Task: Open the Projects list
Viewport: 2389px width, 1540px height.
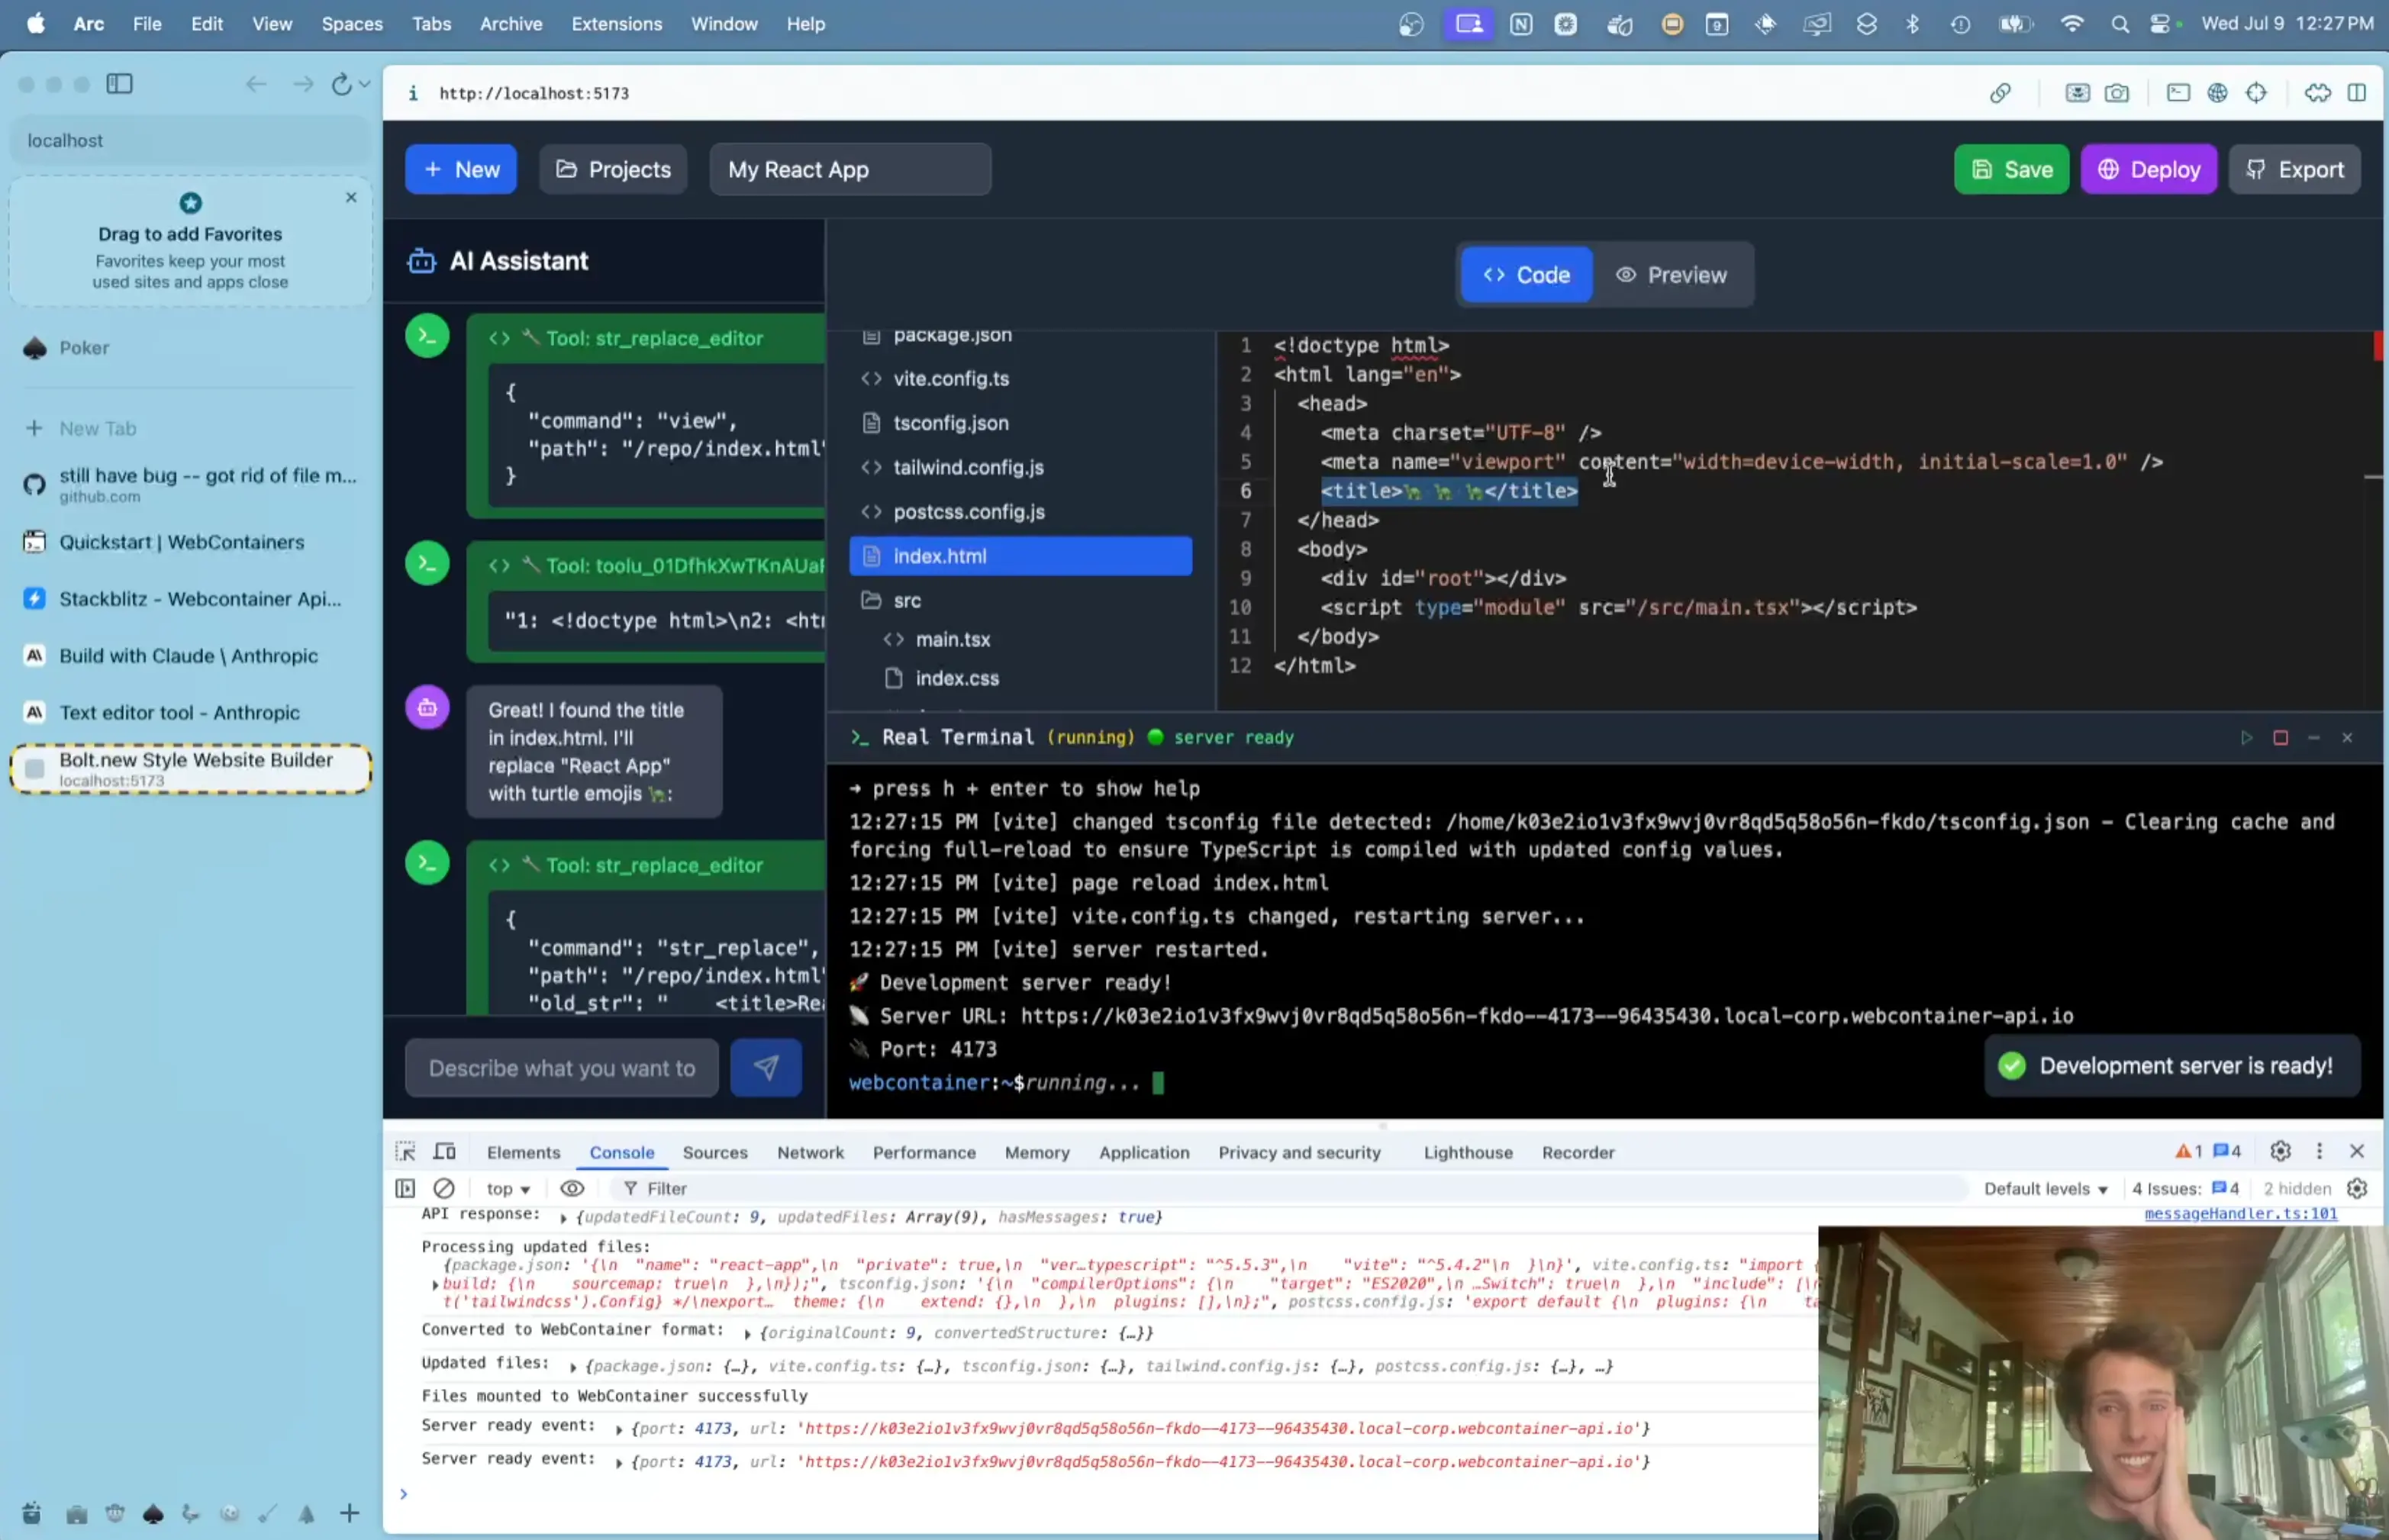Action: point(613,169)
